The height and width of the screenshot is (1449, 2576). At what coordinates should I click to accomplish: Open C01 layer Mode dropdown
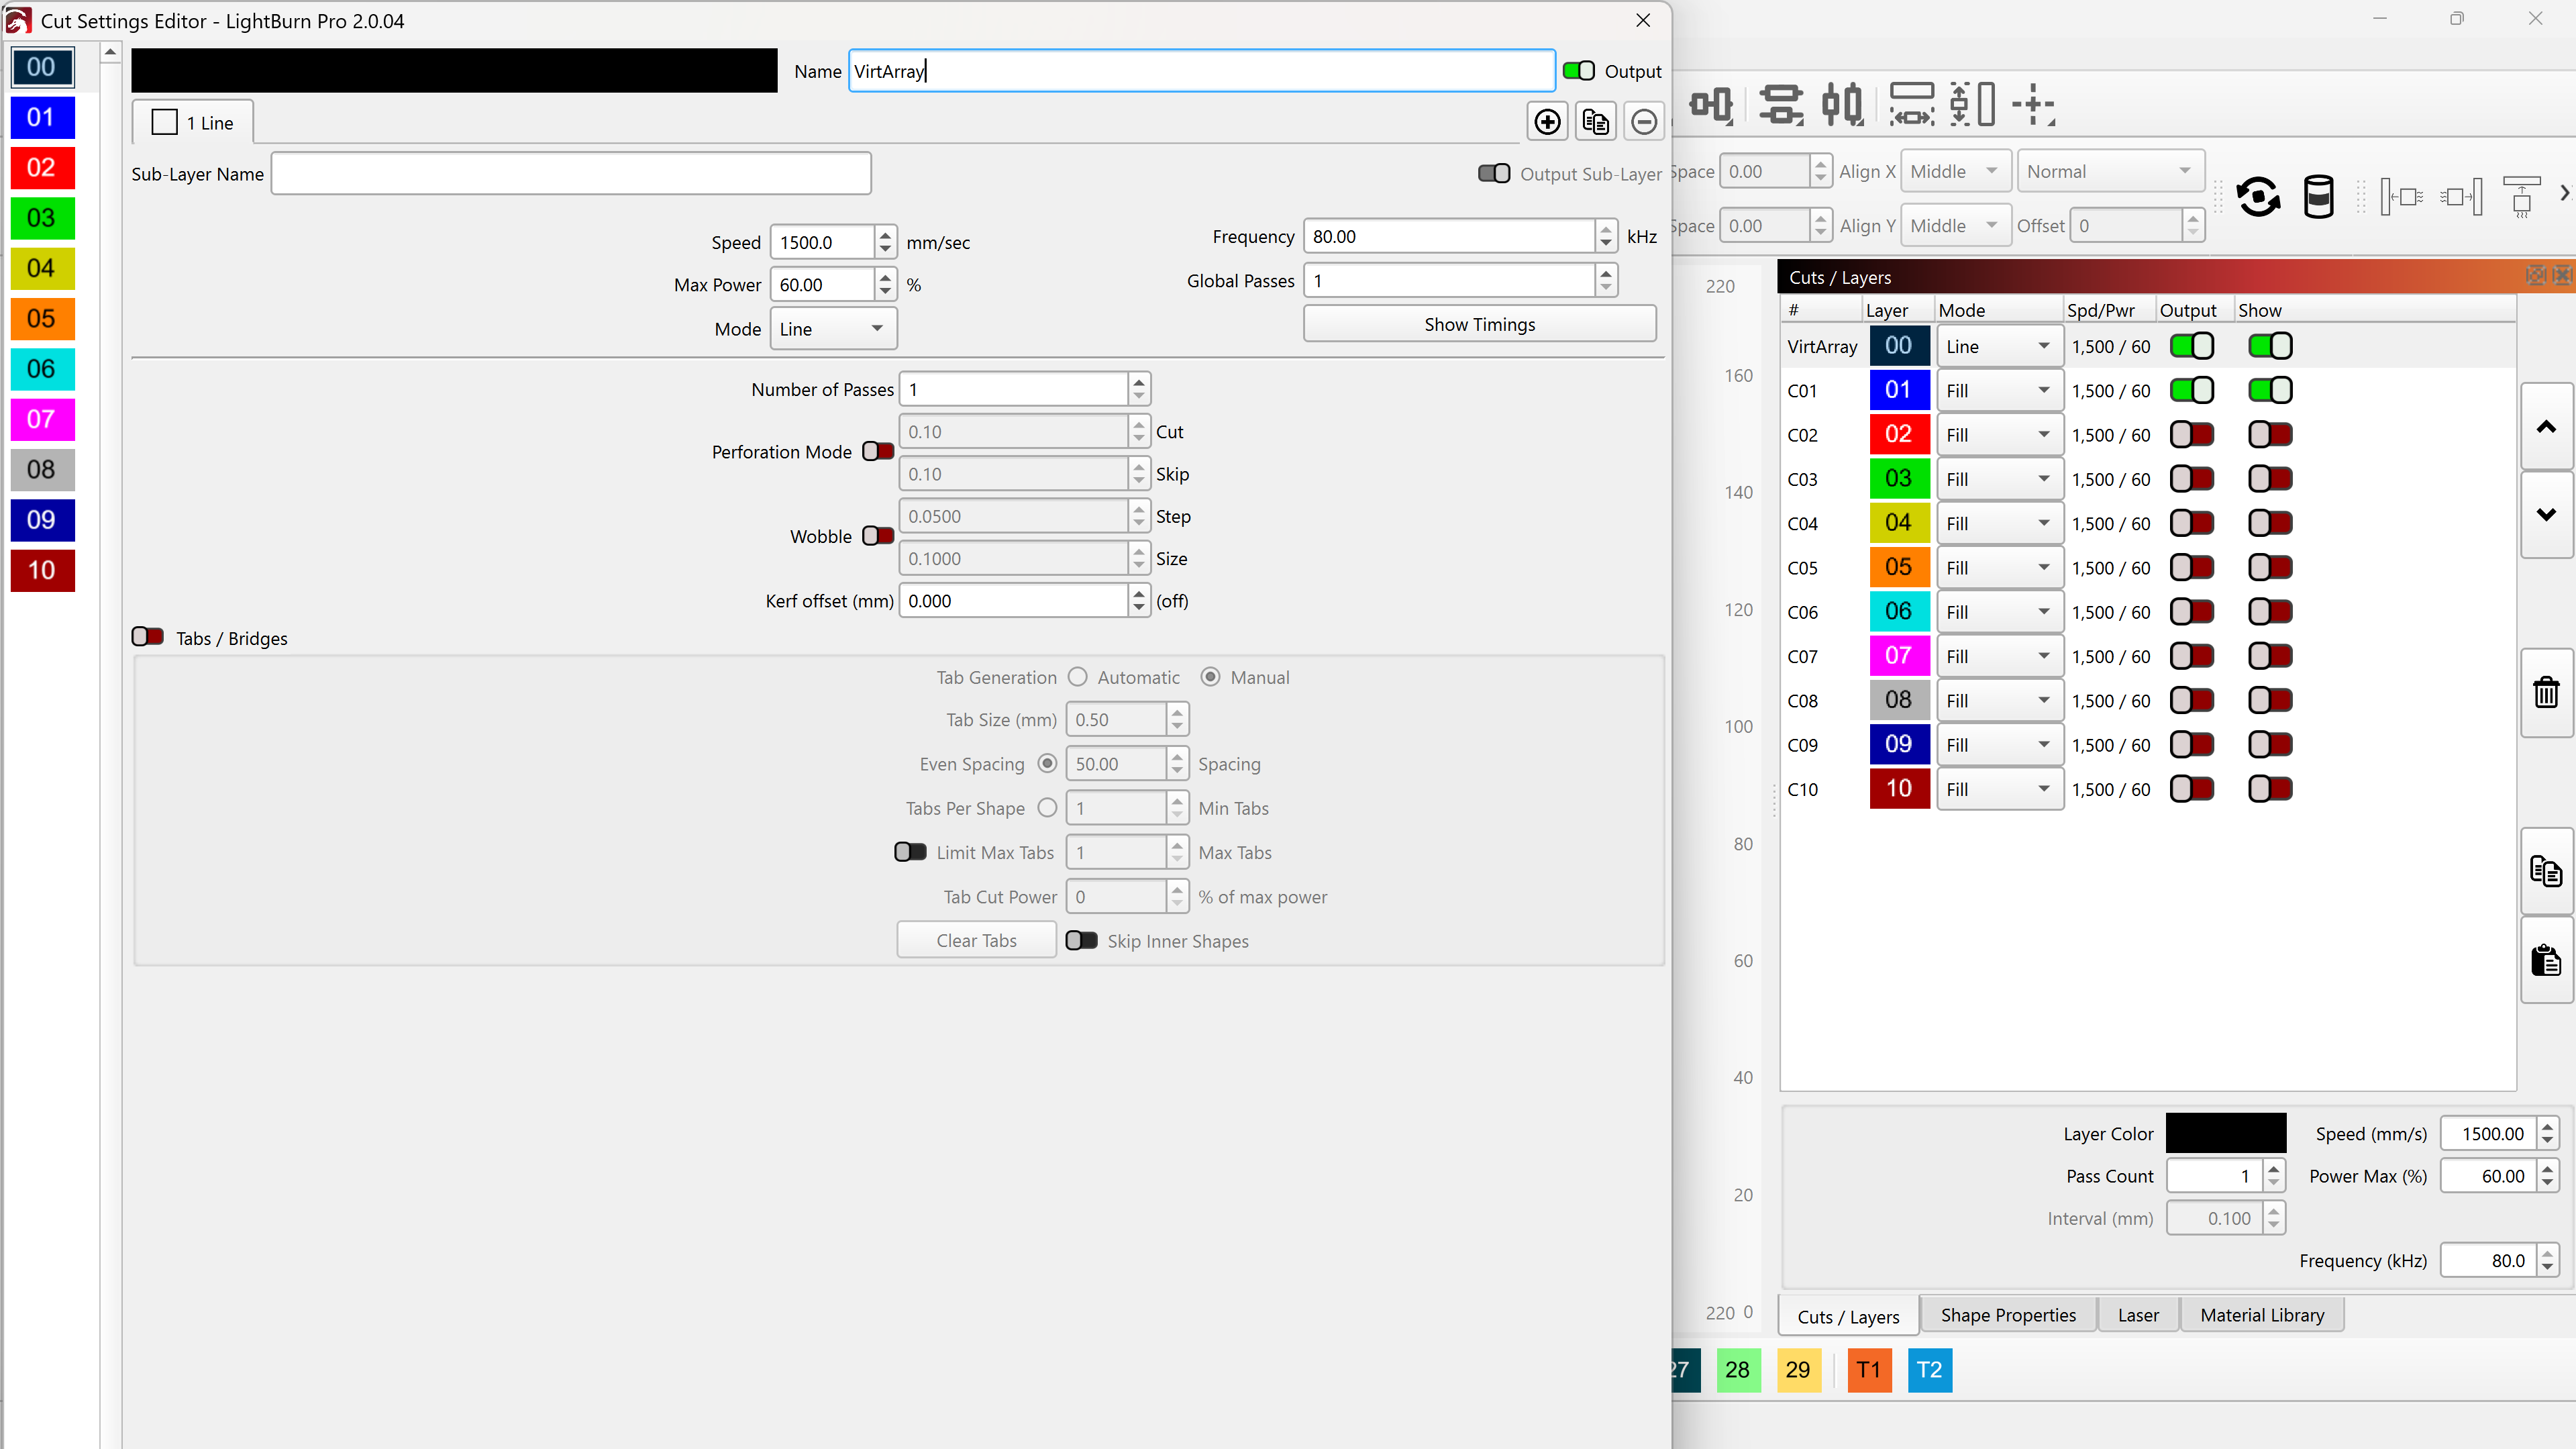coord(1998,391)
